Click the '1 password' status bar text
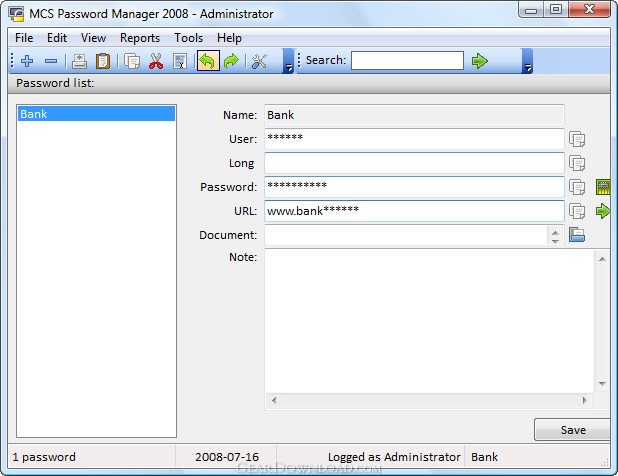618x476 pixels. tap(44, 457)
